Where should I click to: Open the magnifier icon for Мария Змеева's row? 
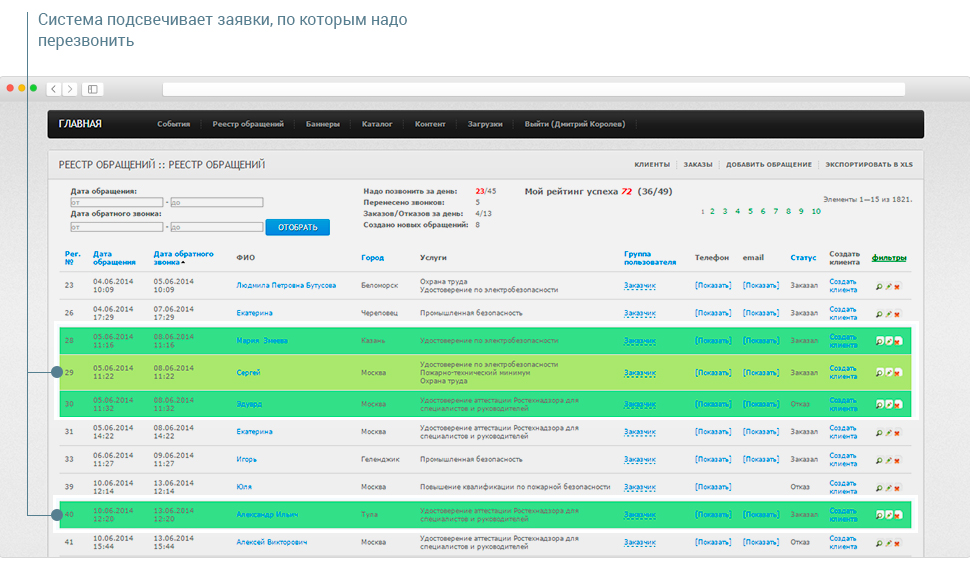coord(879,341)
